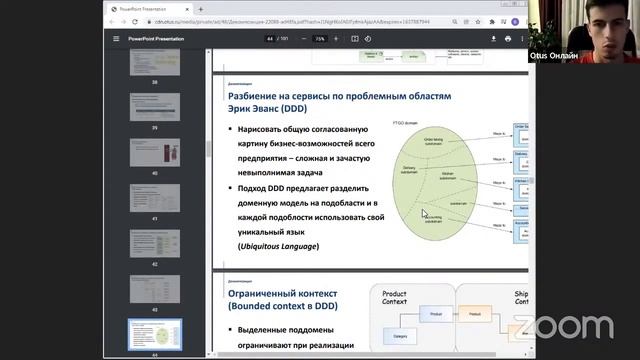Click the text '(Bounded context в DDD)'
Image resolution: width=640 pixels, height=360 pixels.
coord(282,306)
